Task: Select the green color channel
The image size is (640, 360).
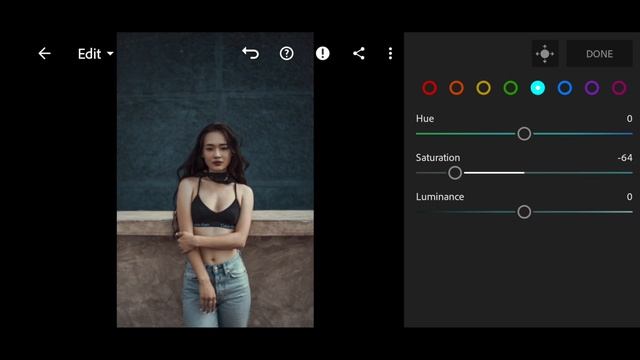Action: pyautogui.click(x=511, y=88)
